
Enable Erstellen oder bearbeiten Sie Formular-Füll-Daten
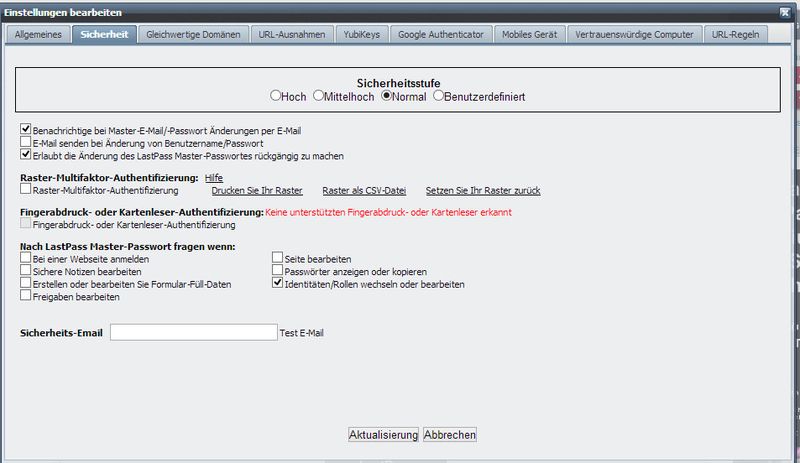(x=26, y=283)
